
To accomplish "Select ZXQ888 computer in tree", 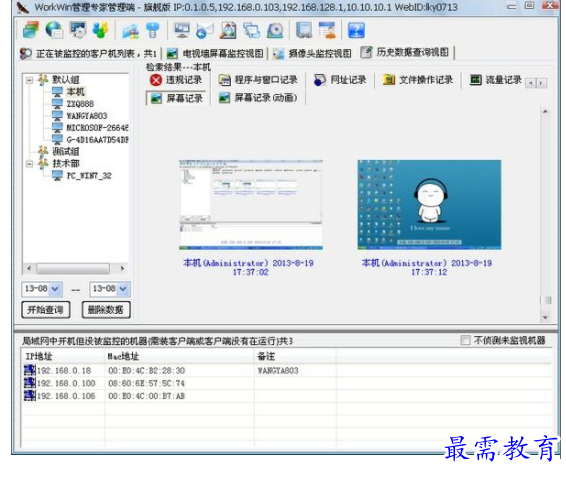I will [80, 104].
